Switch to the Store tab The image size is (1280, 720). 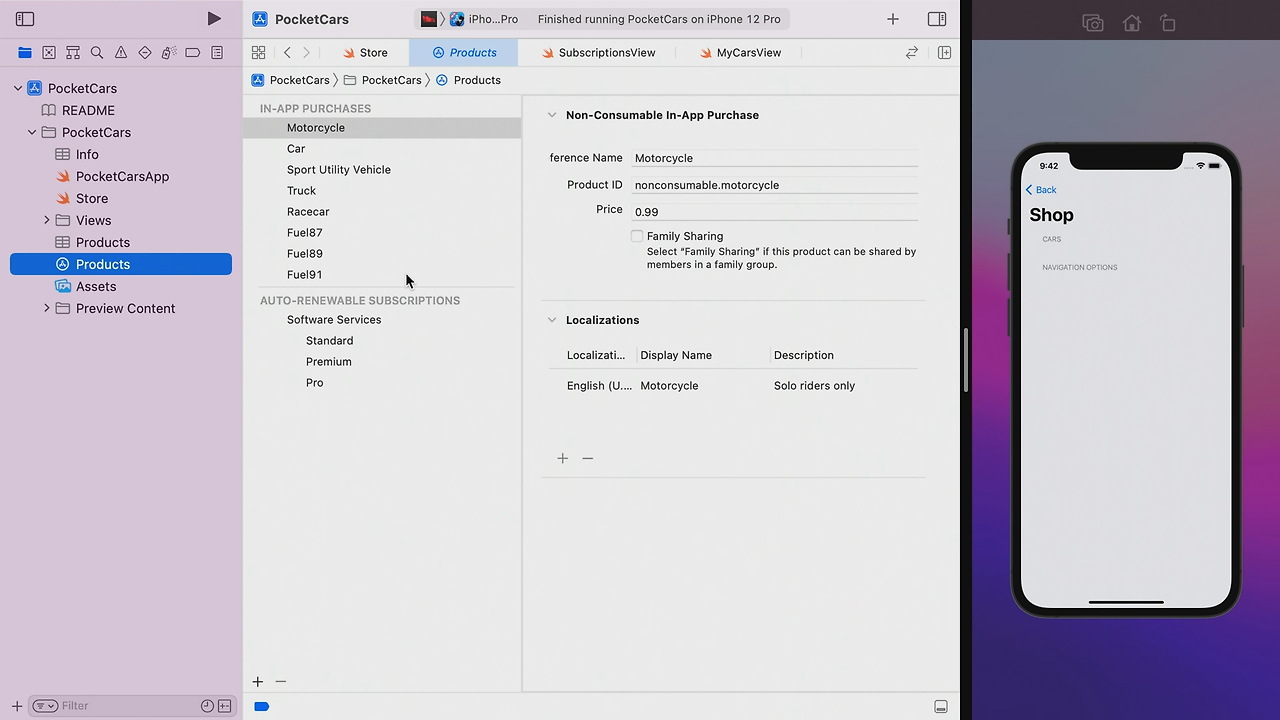[x=366, y=52]
